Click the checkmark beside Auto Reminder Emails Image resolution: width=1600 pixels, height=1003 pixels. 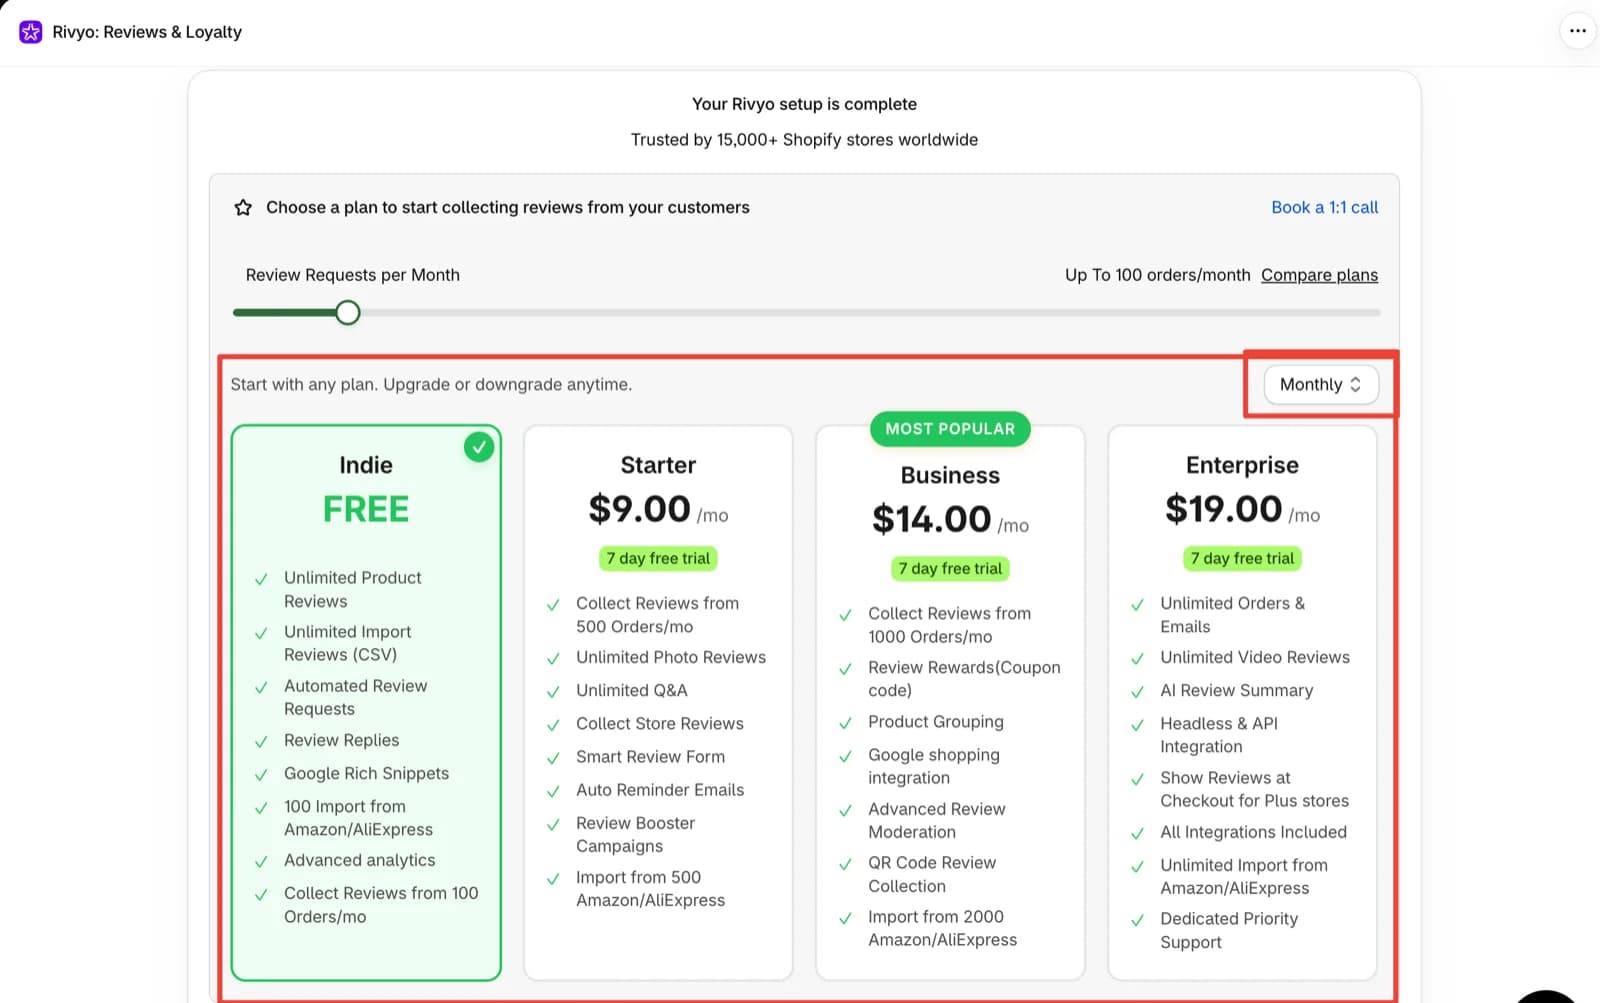[553, 792]
